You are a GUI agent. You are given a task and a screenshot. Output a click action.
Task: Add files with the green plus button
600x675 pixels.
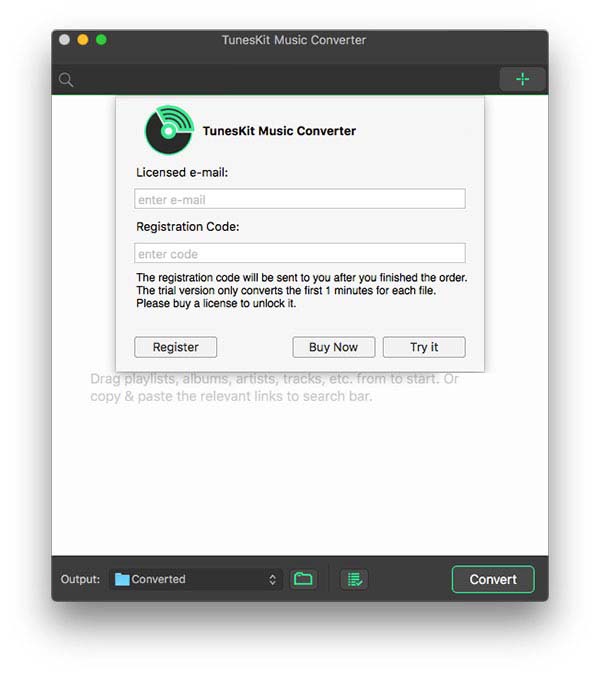(x=523, y=79)
